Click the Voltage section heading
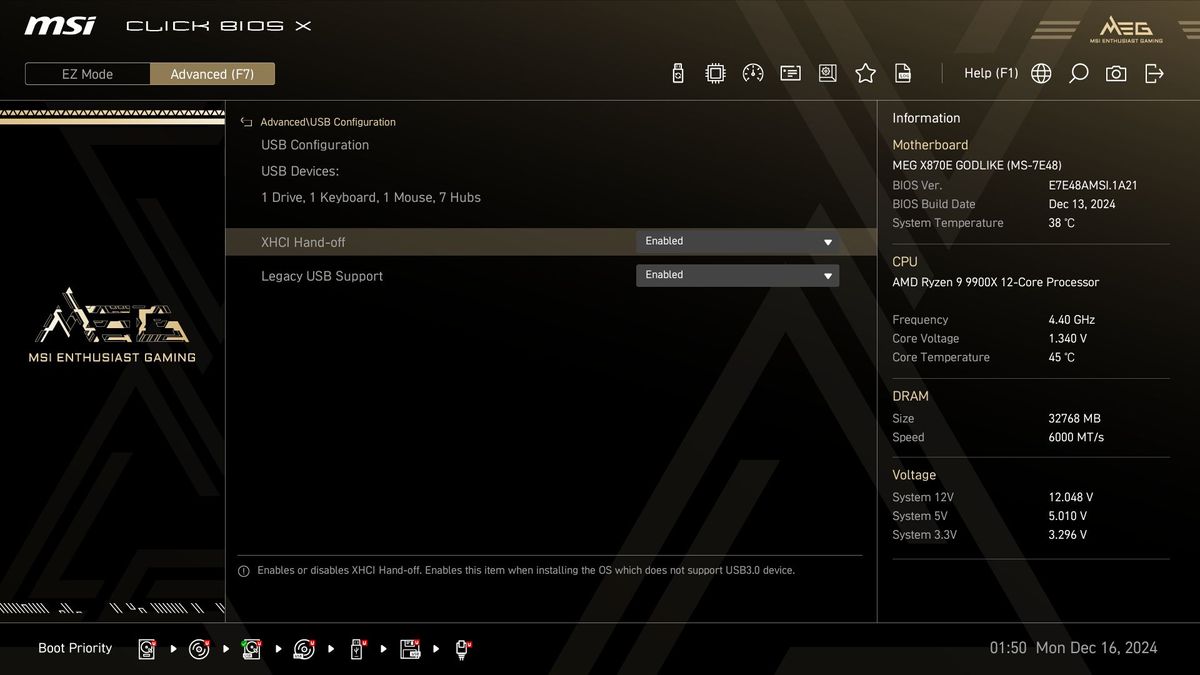This screenshot has width=1200, height=675. (914, 475)
